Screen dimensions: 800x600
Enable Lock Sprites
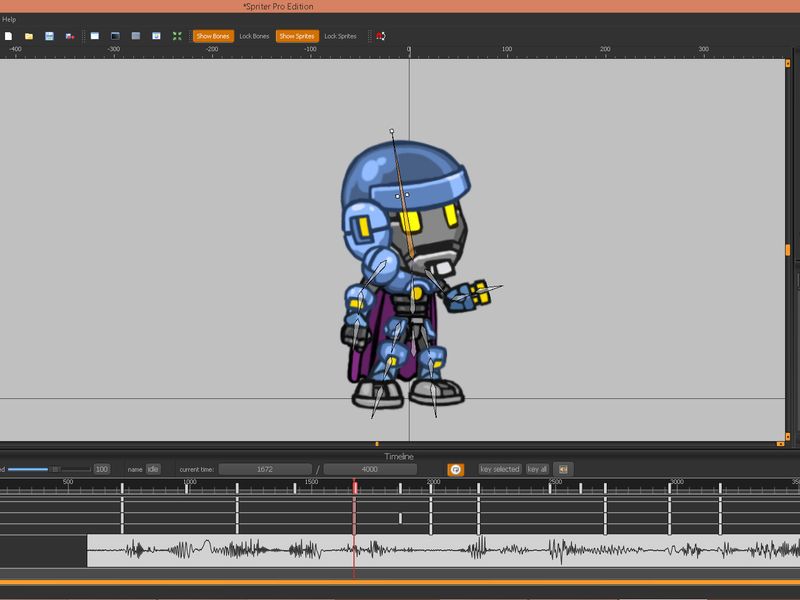click(x=340, y=36)
